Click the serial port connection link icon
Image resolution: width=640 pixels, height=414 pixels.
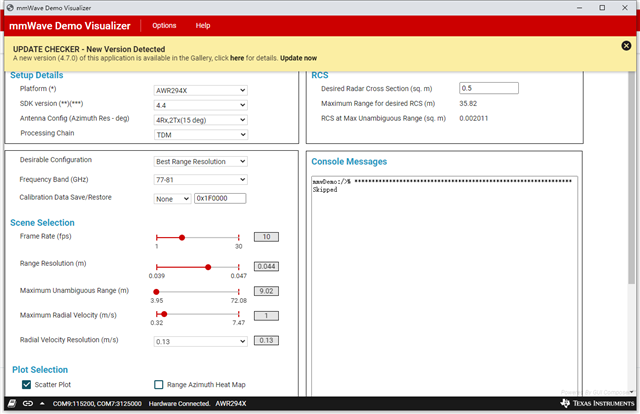point(28,403)
